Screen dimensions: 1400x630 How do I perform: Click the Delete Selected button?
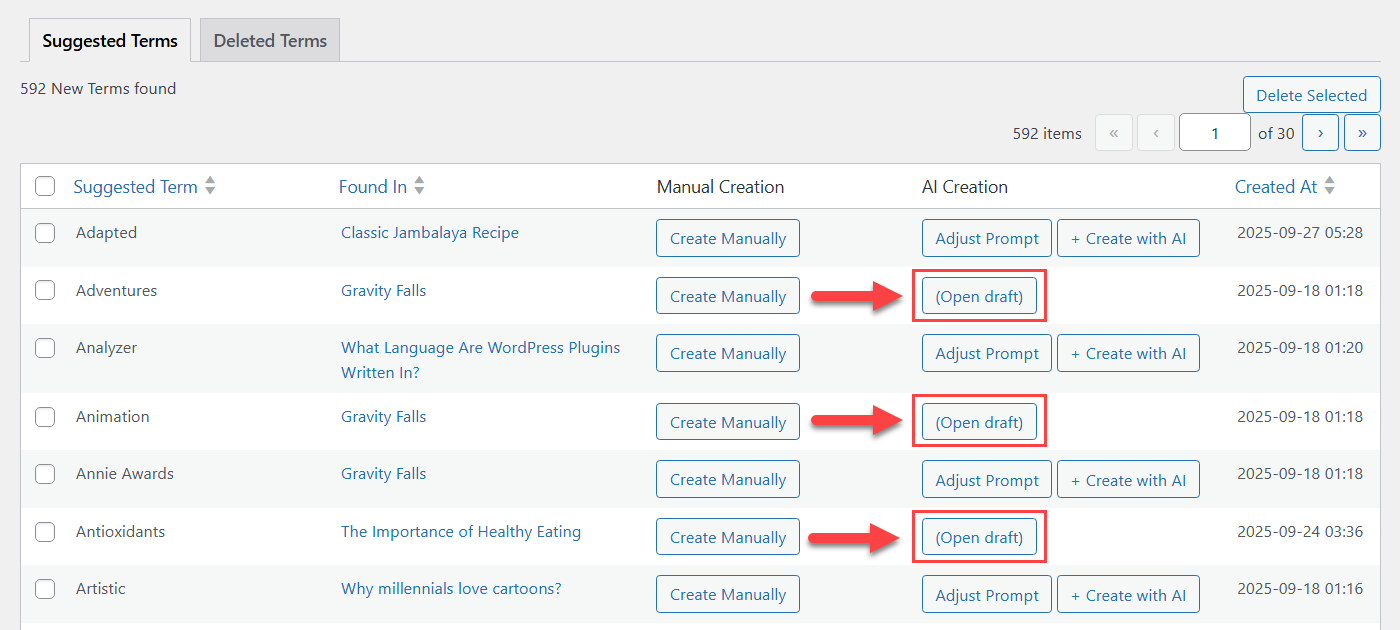(1311, 95)
